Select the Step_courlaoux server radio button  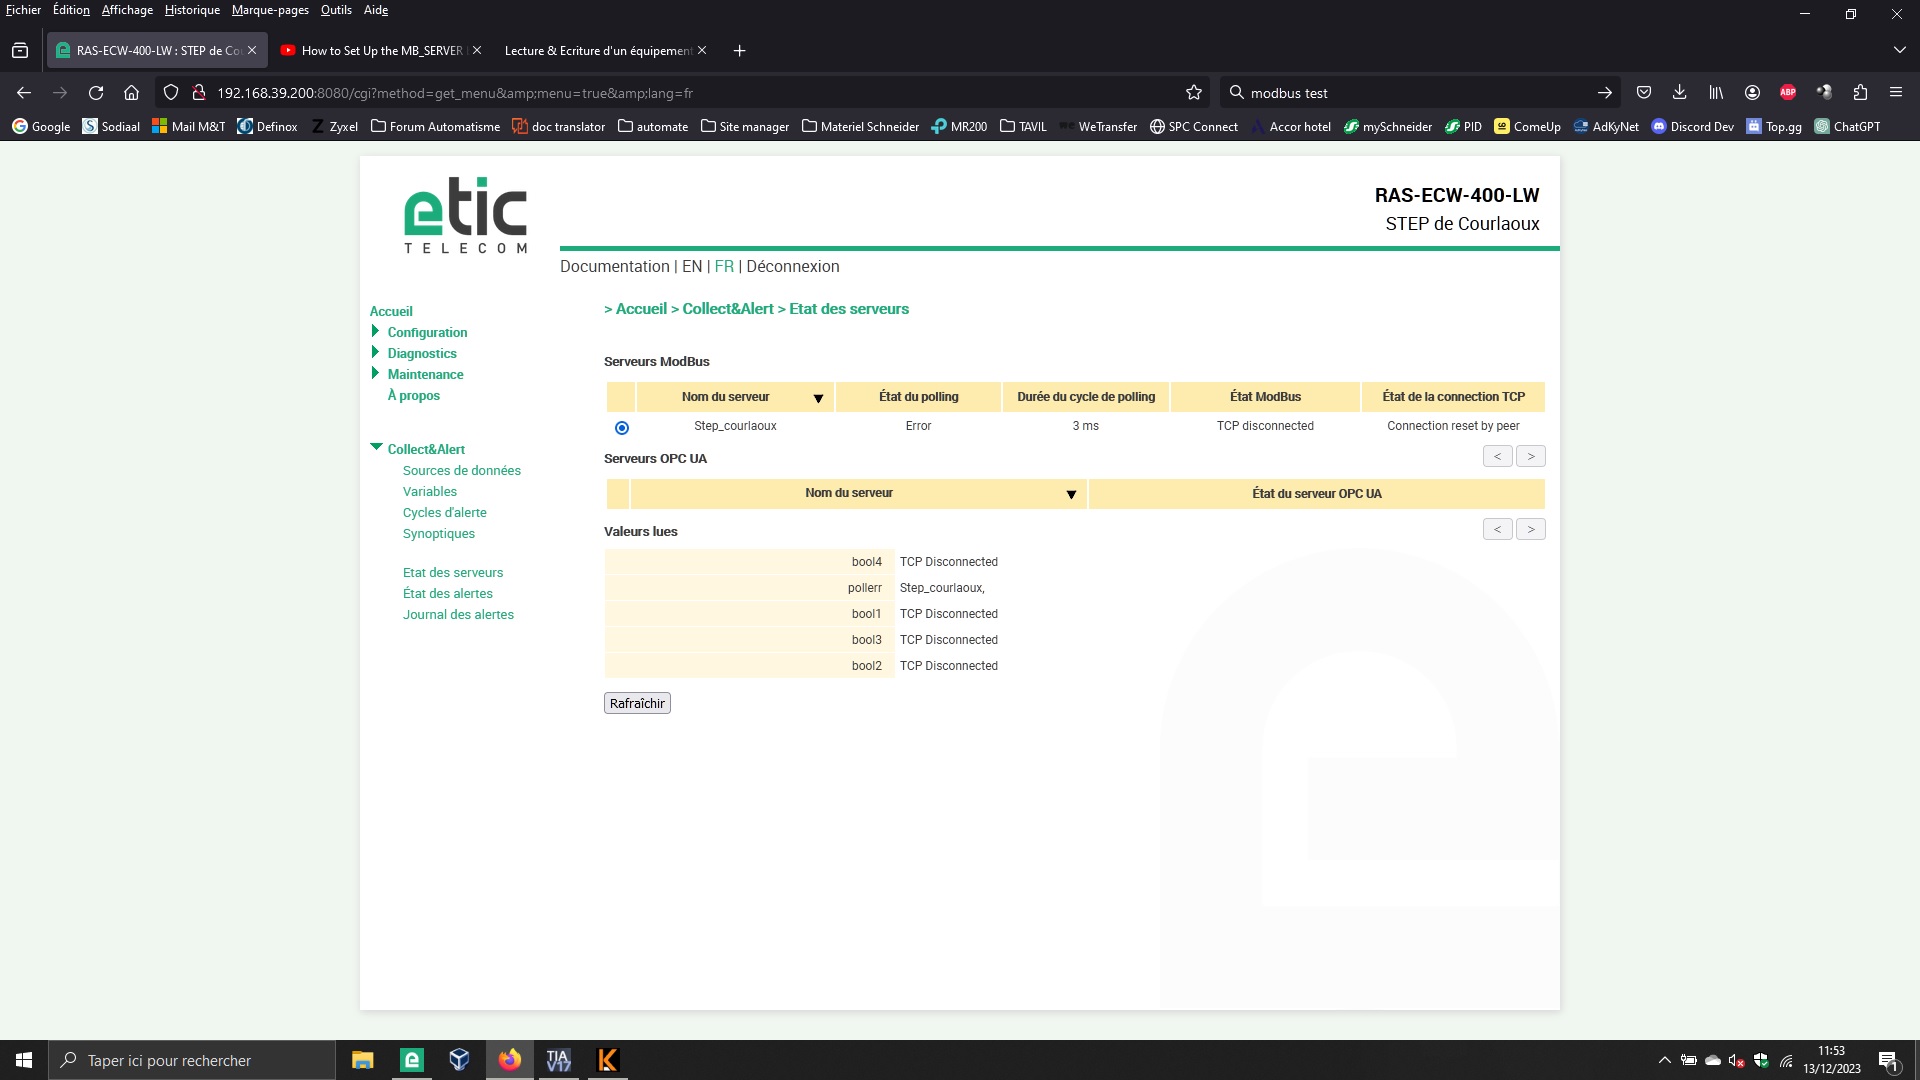(x=622, y=428)
